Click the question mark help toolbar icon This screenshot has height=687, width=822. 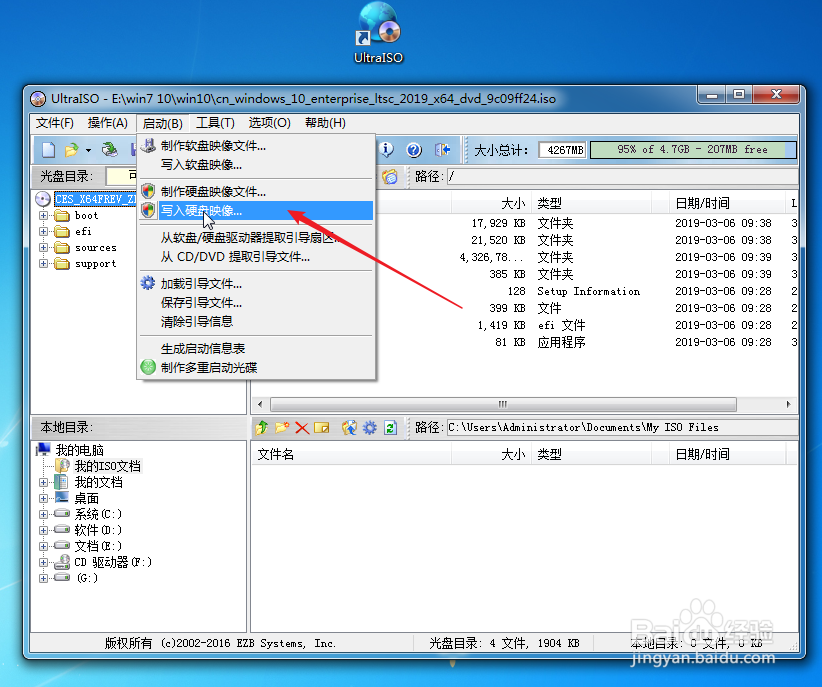tap(414, 150)
